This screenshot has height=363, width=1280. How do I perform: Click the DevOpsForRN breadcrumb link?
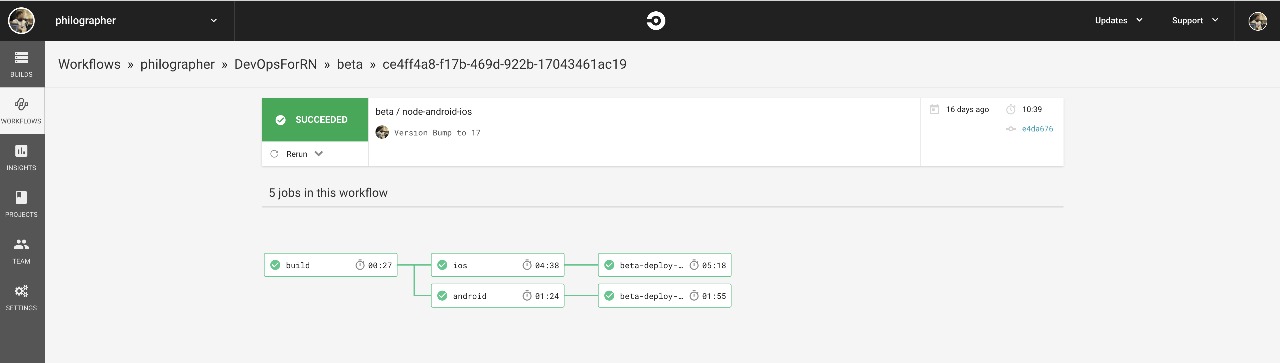click(275, 64)
